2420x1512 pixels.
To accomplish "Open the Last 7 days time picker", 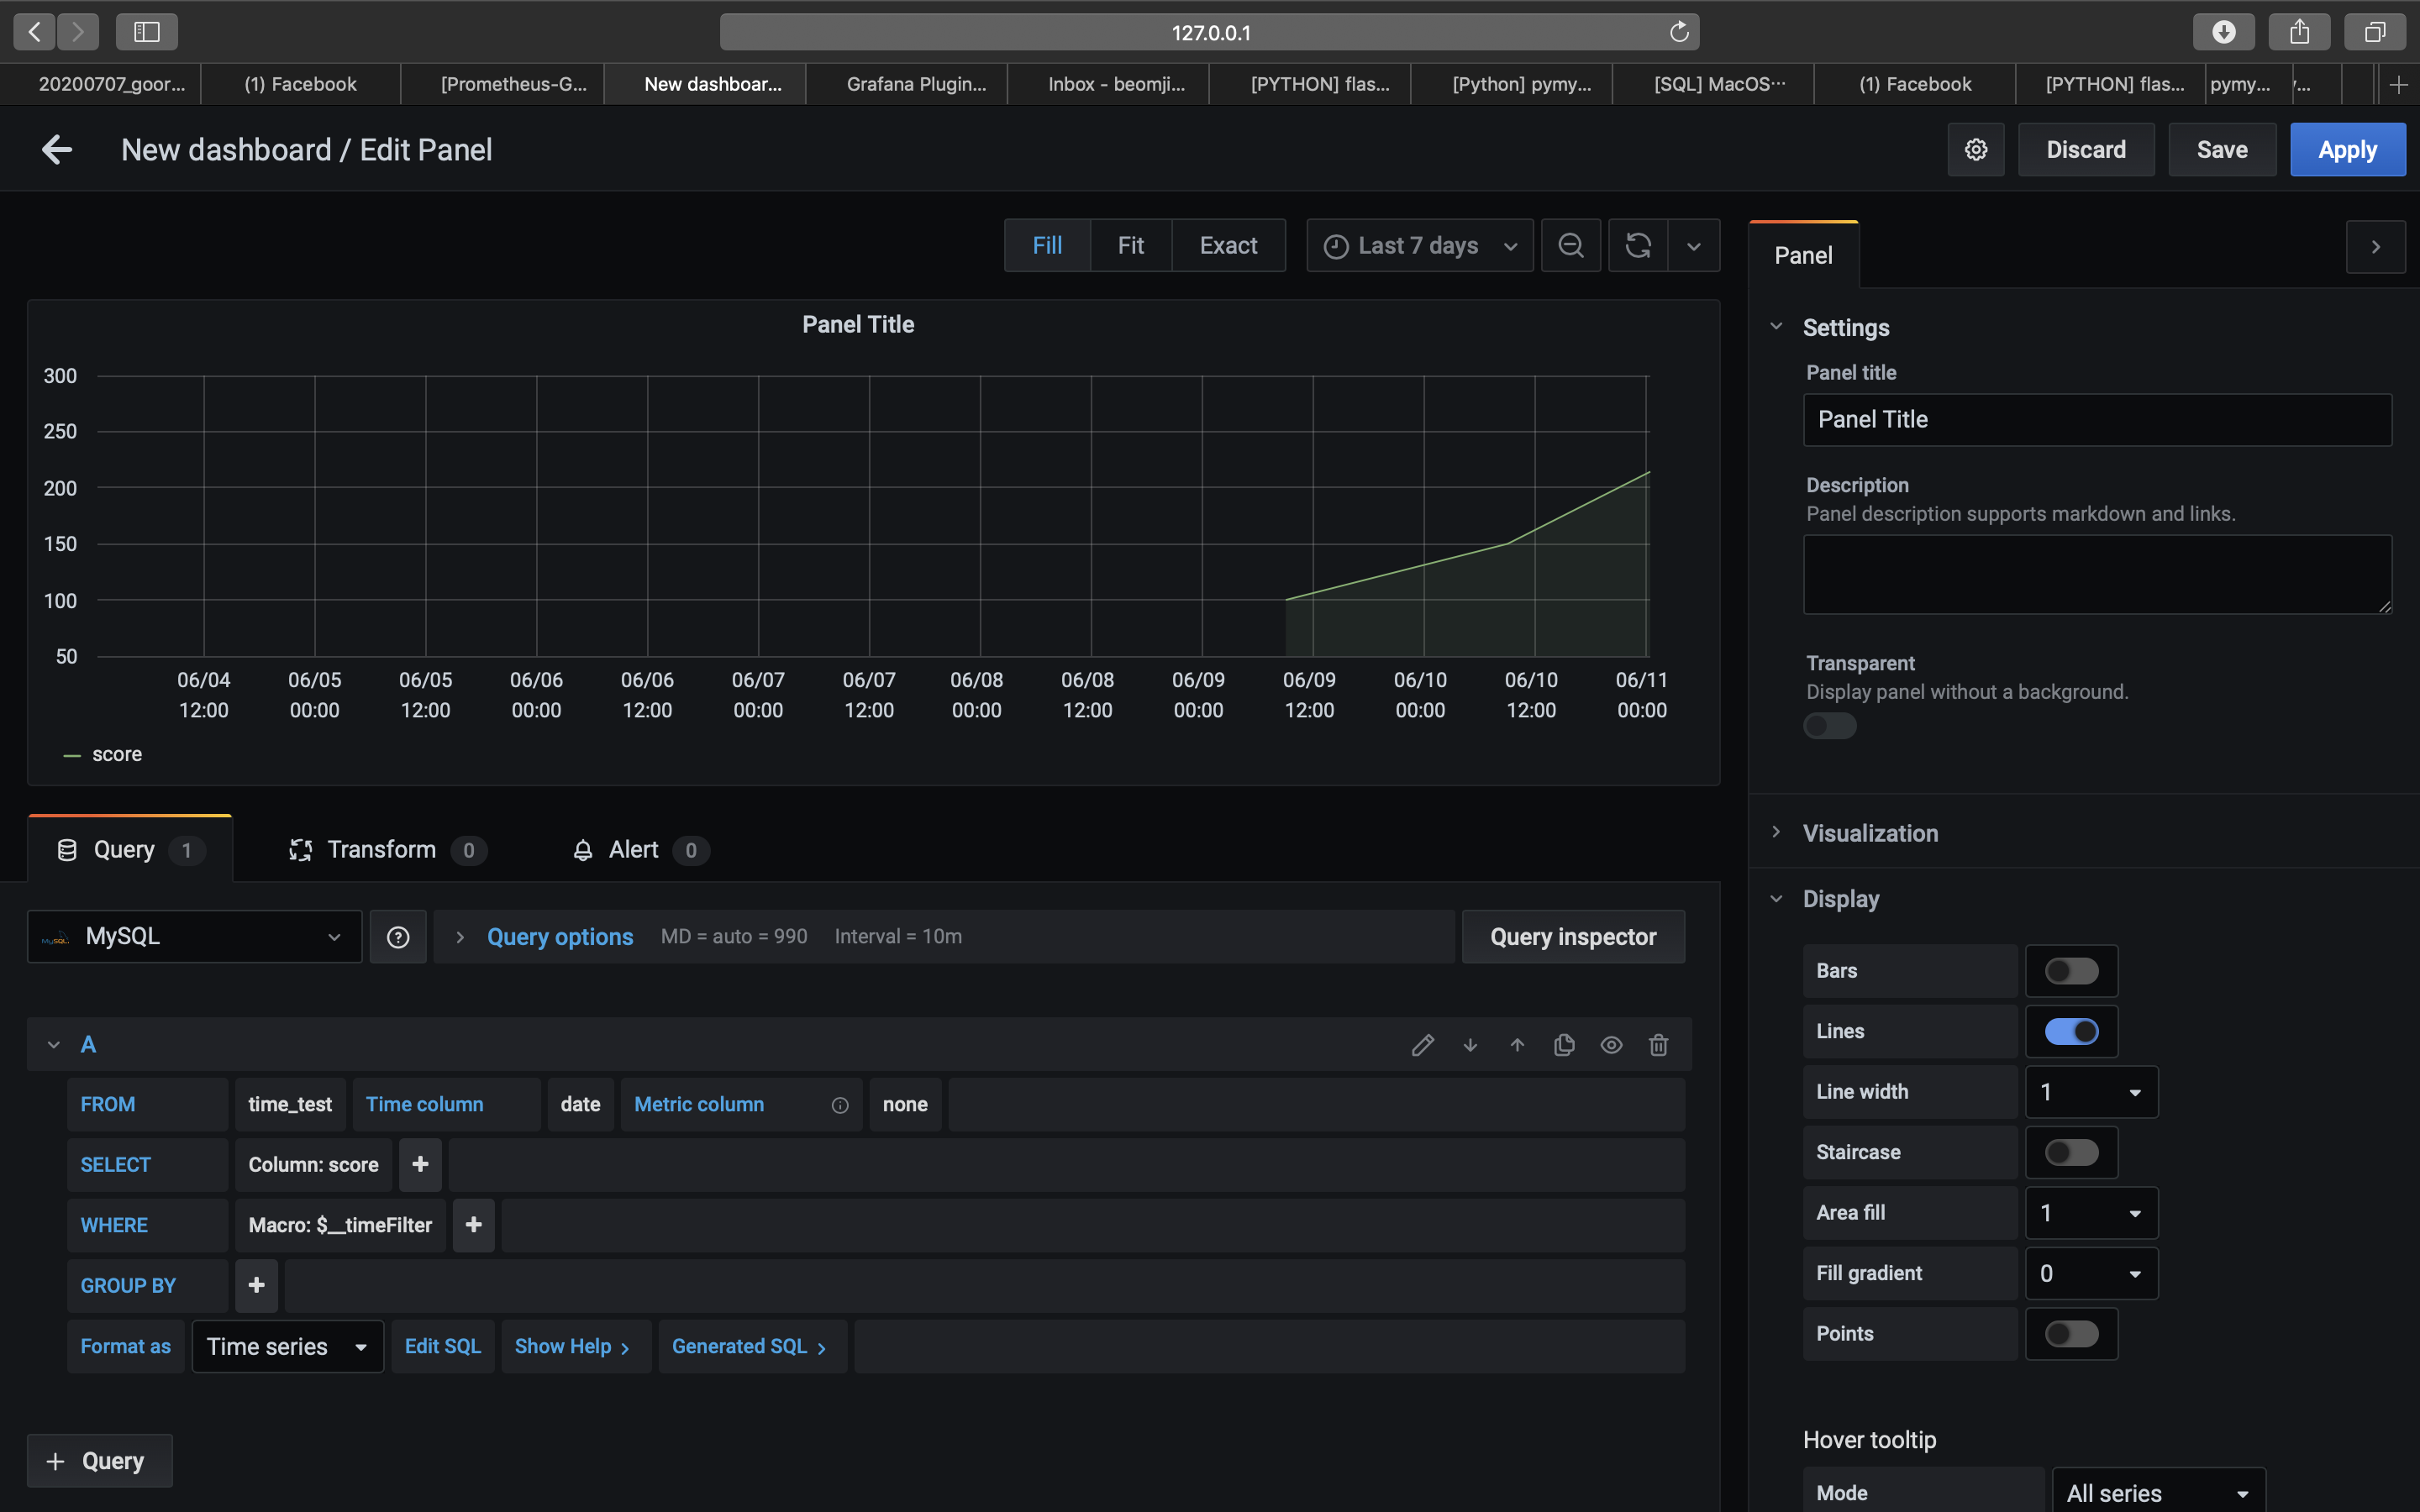I will point(1419,245).
